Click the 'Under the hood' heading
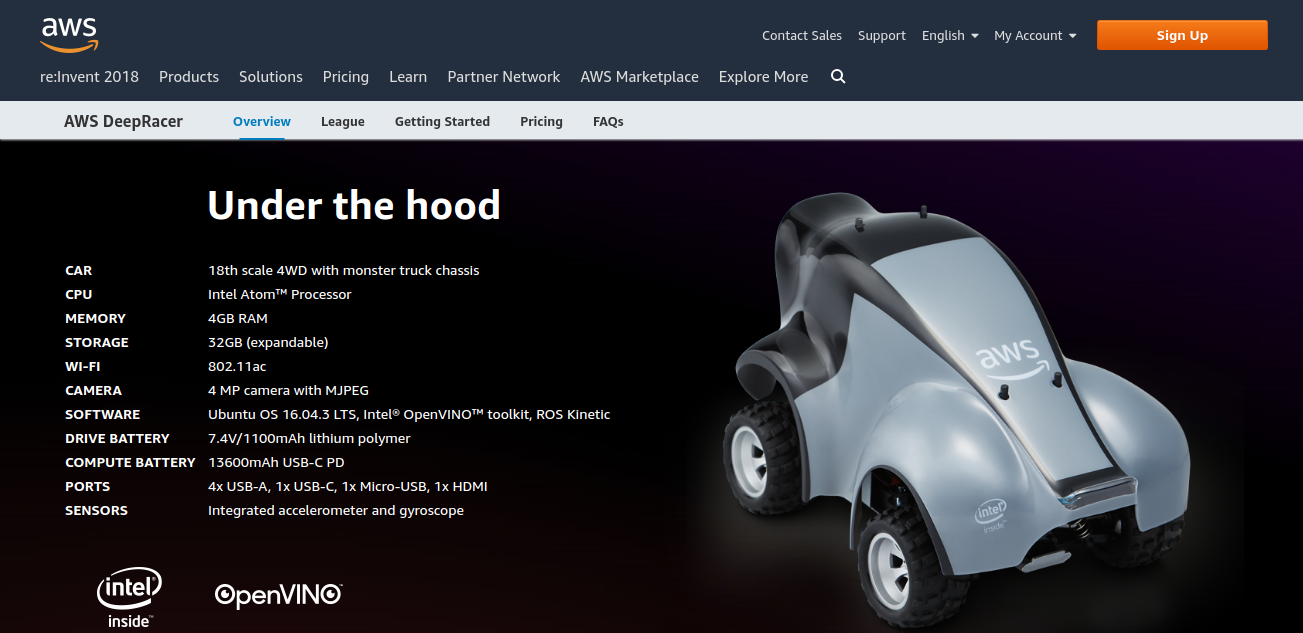This screenshot has width=1303, height=633. [x=354, y=205]
